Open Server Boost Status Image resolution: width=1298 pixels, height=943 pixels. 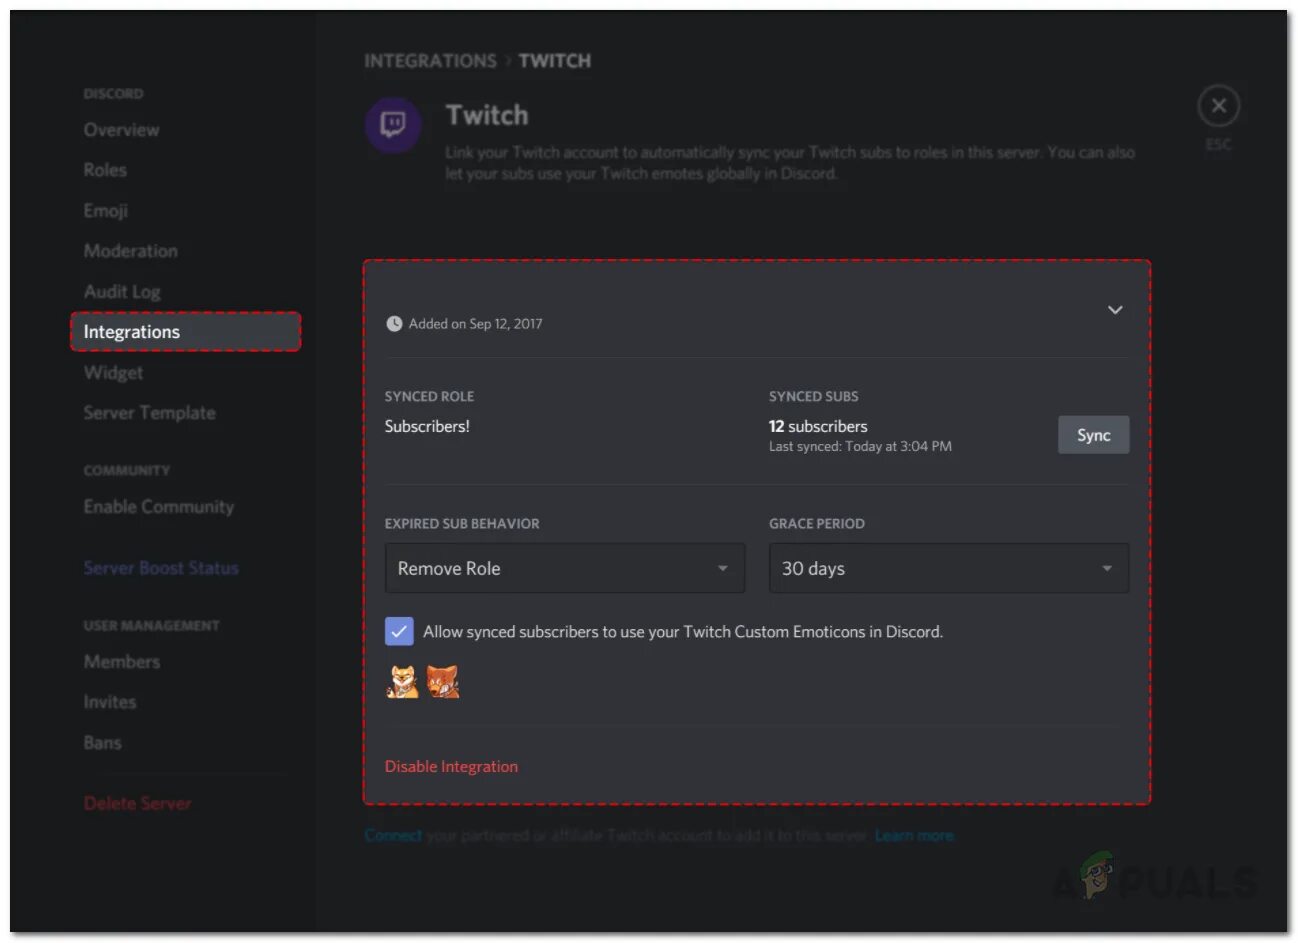(161, 568)
